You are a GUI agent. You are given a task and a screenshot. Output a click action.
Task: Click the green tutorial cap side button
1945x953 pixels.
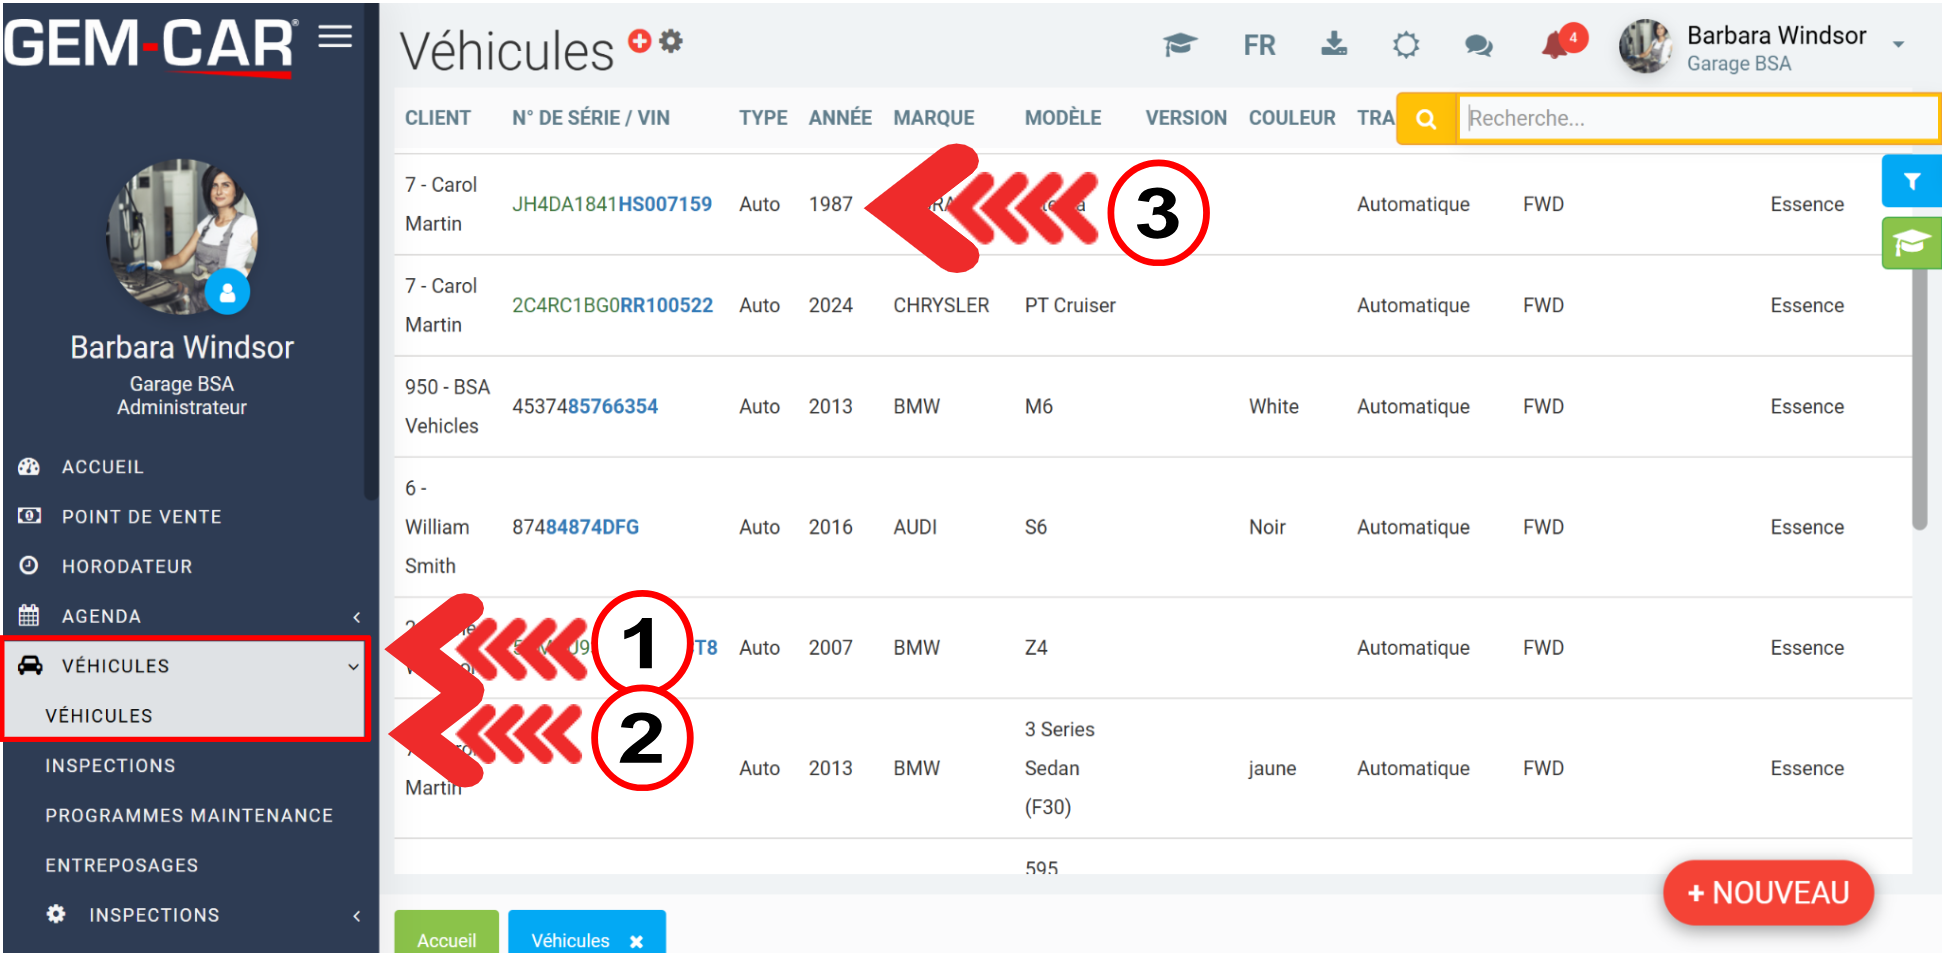tap(1910, 244)
